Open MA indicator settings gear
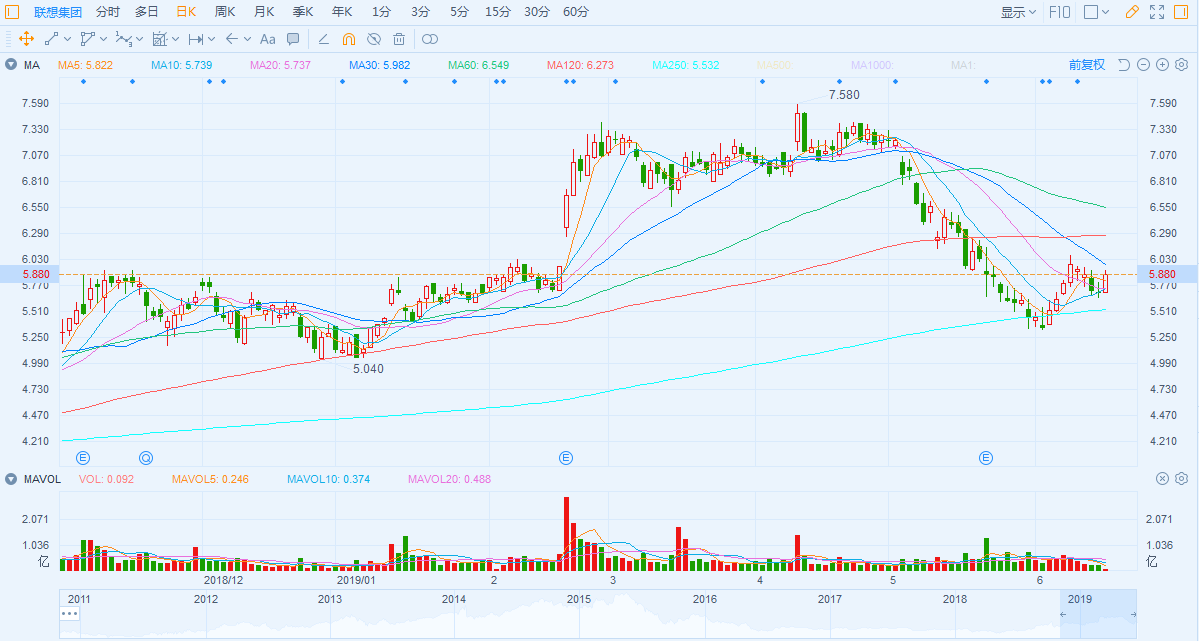Screen dimensions: 1199x641 pyautogui.click(x=1181, y=65)
